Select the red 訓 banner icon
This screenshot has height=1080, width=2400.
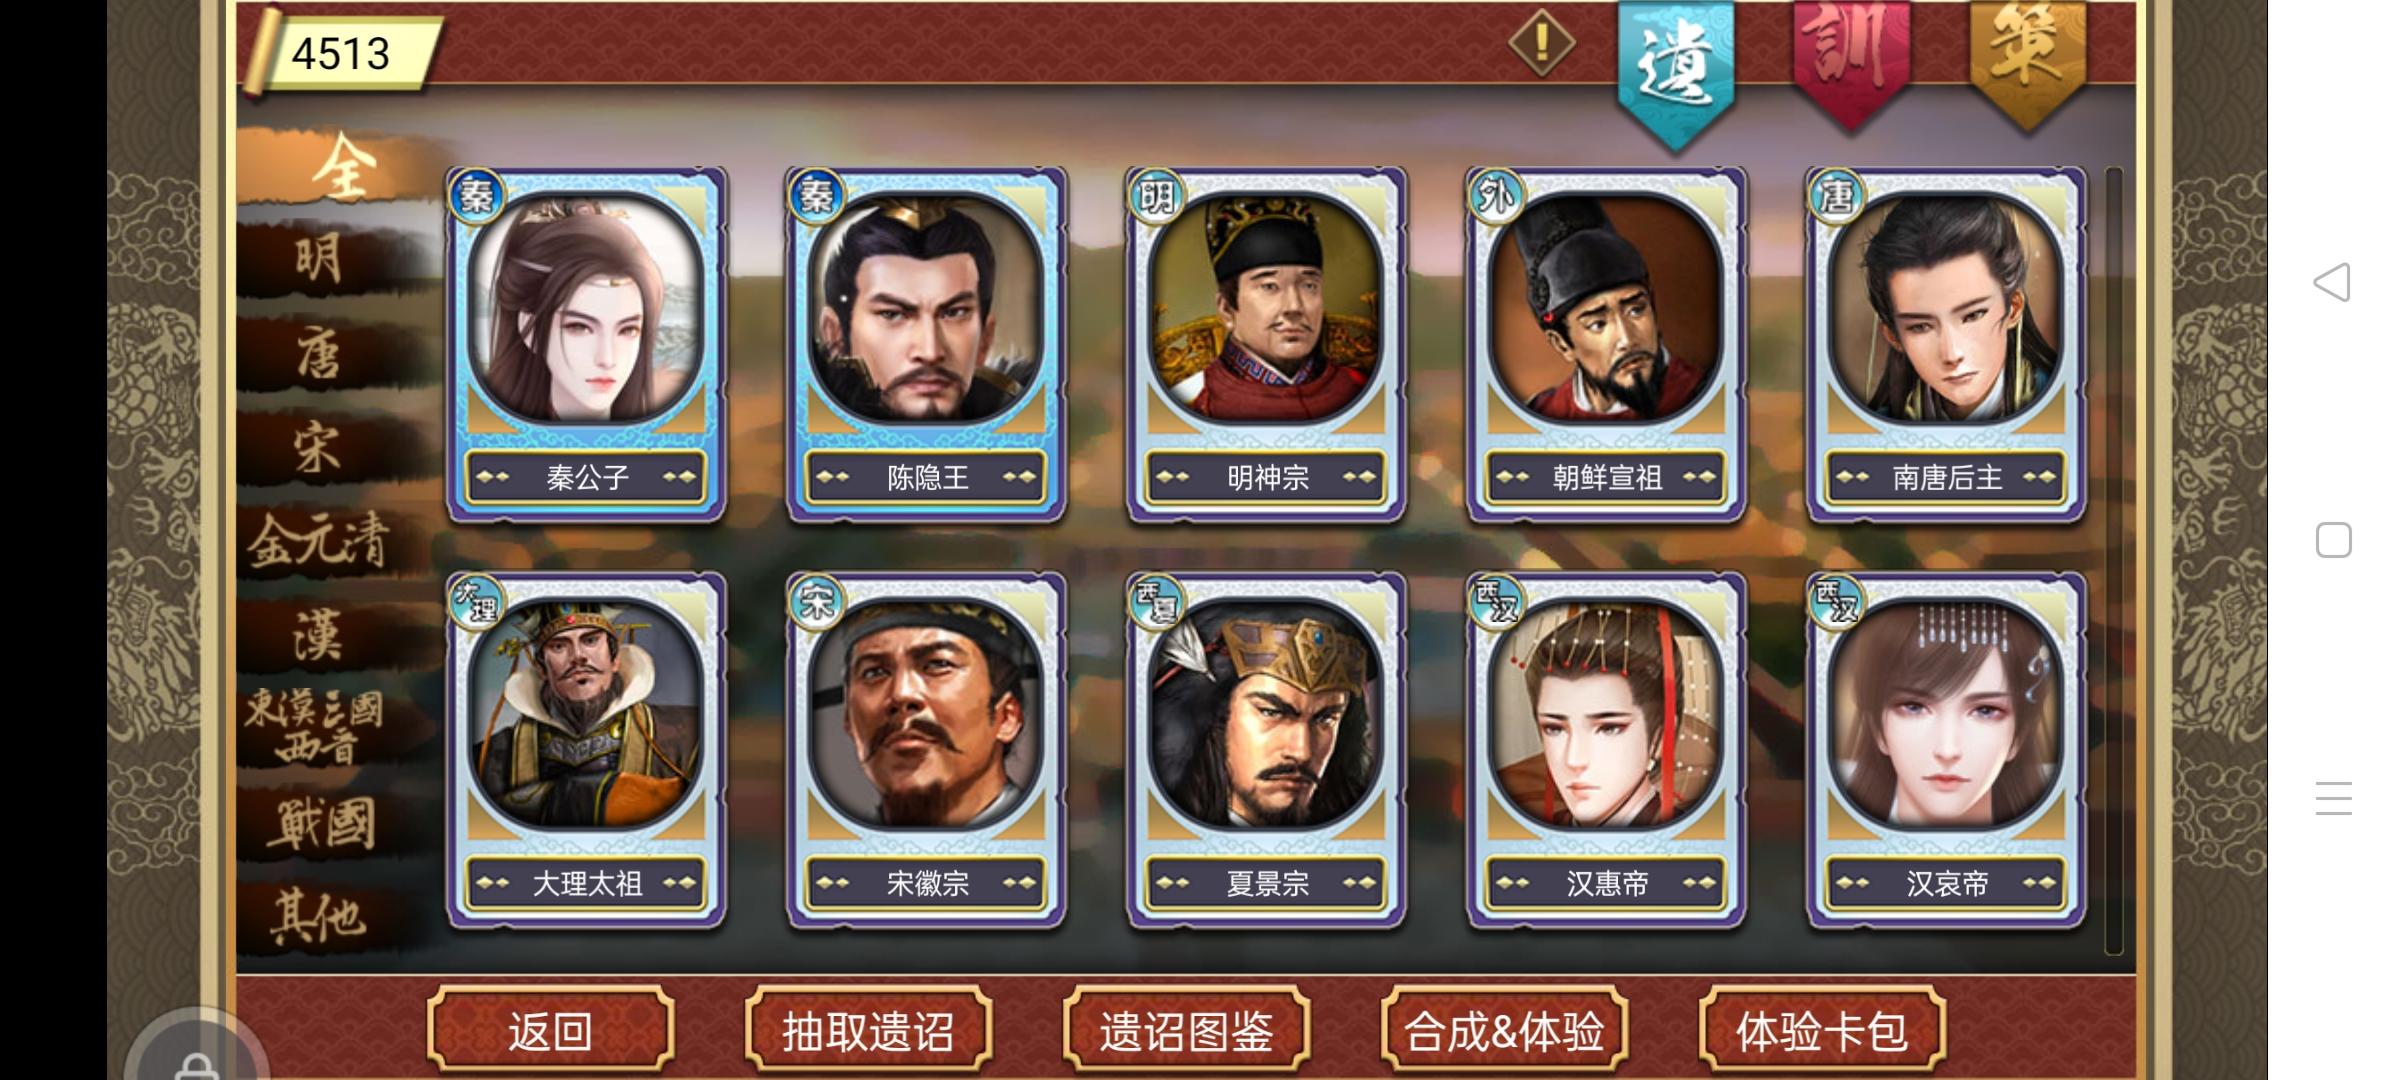click(x=1850, y=62)
